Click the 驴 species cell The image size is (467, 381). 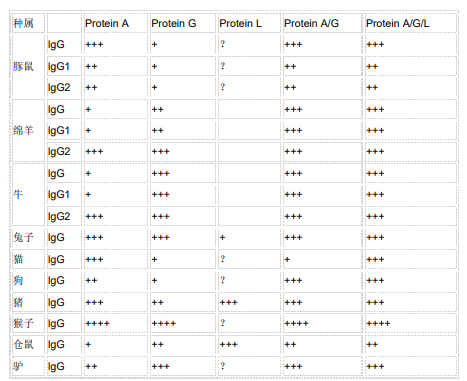28,366
